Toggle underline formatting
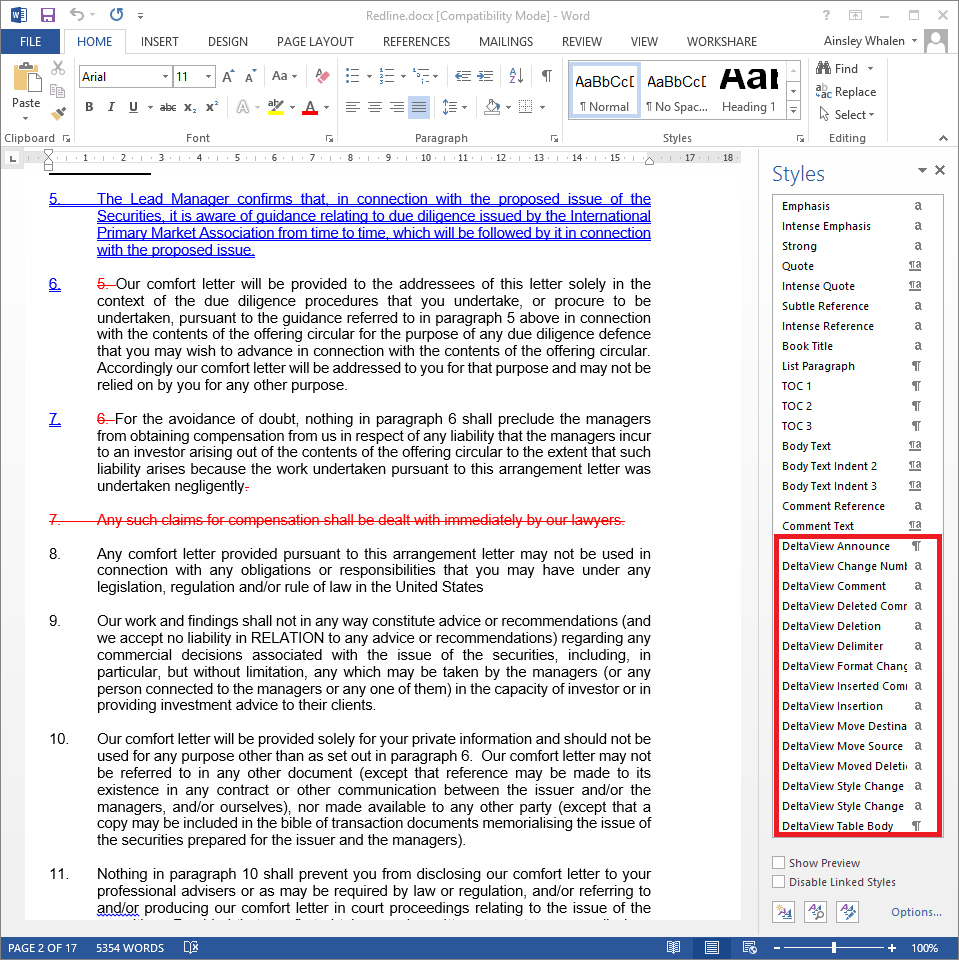The image size is (959, 960). point(133,107)
